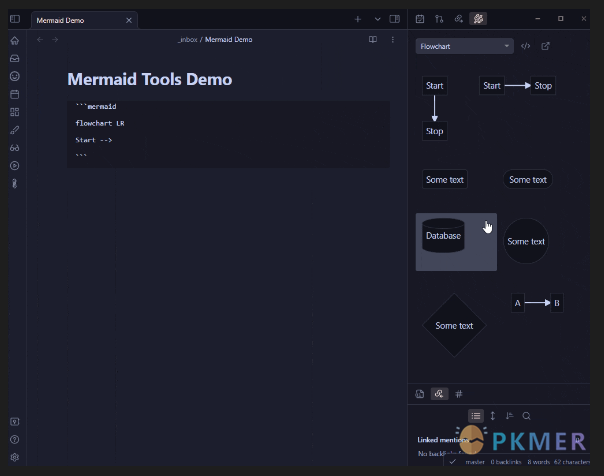This screenshot has width=604, height=476.
Task: Toggle the right sidebar icon
Action: pyautogui.click(x=395, y=19)
